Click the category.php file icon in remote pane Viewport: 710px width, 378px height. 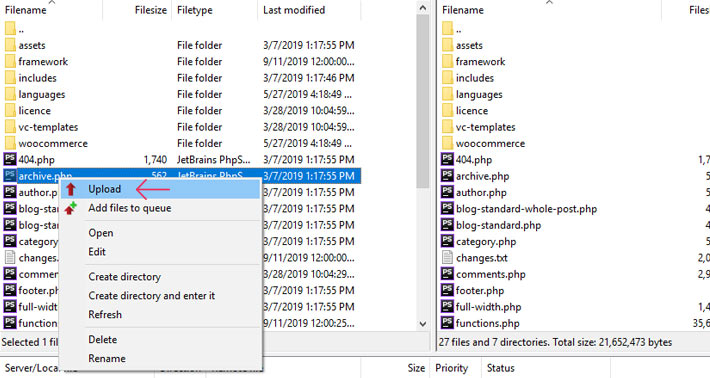(x=447, y=241)
